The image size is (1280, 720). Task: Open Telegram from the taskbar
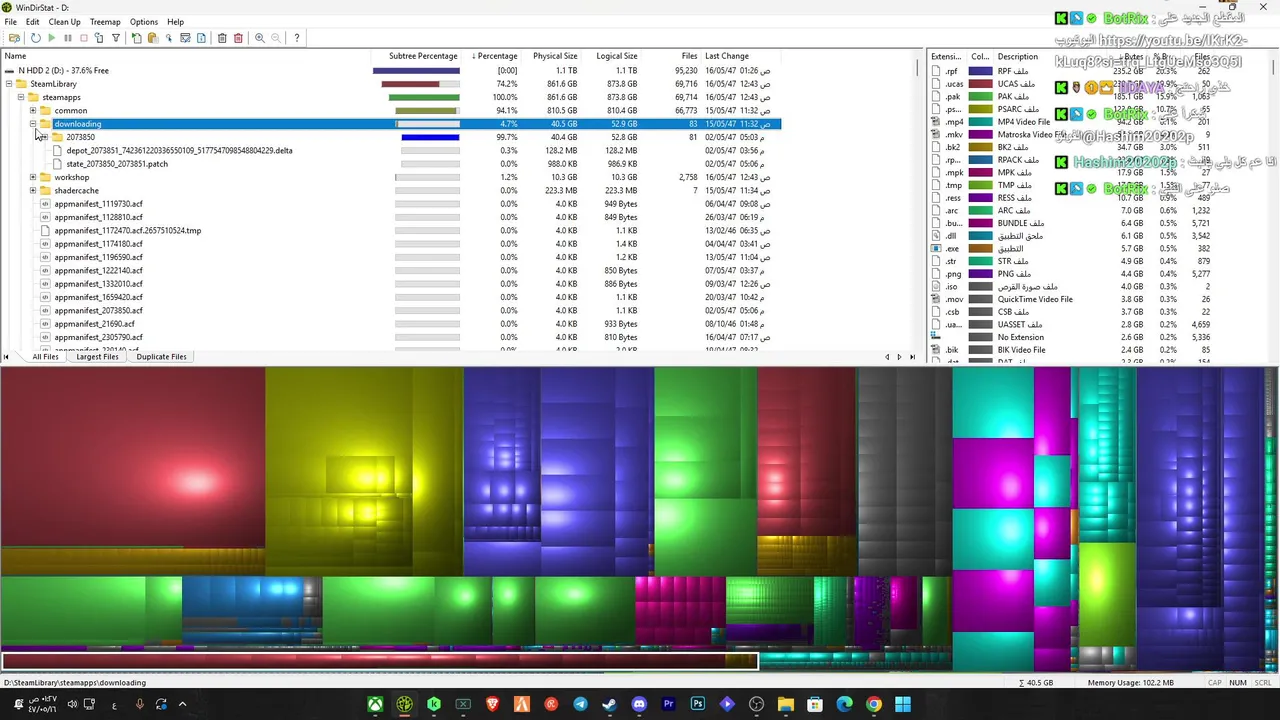(x=580, y=704)
